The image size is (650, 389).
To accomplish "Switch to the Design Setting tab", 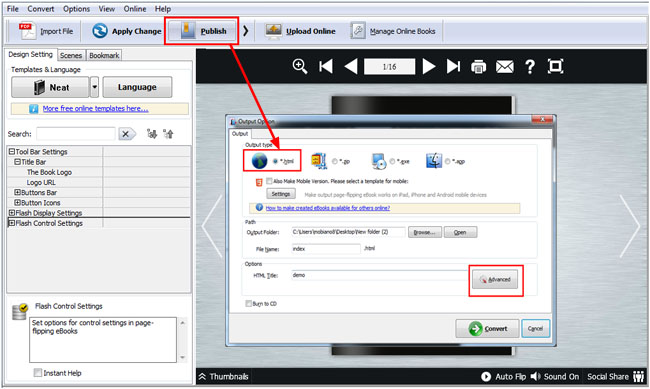I will 31,54.
